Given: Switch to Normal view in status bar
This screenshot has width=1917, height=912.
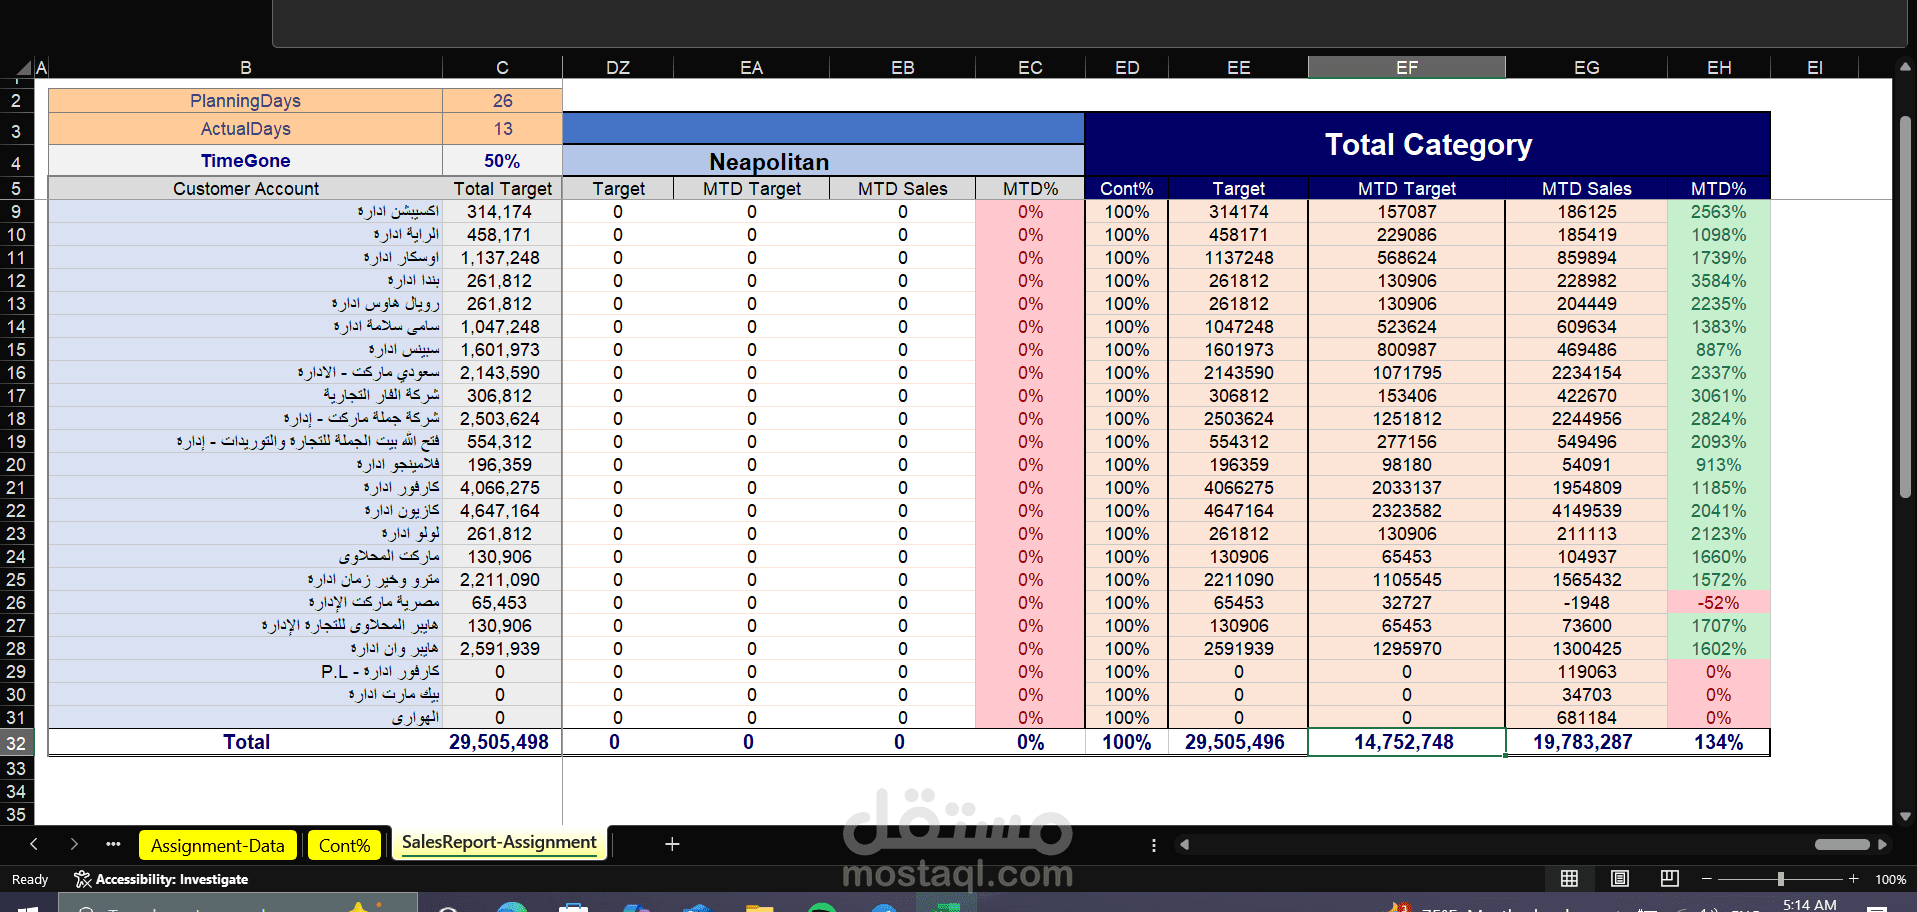Looking at the screenshot, I should 1569,878.
